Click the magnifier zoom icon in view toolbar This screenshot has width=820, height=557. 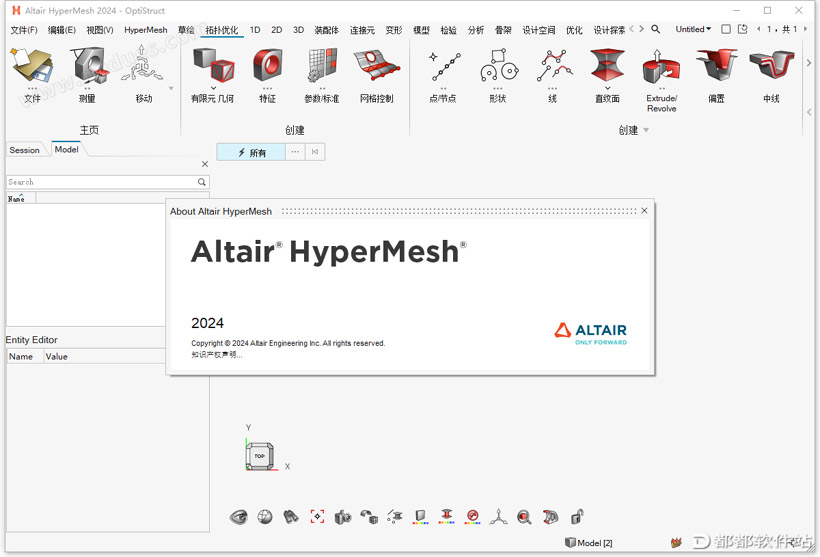click(524, 517)
